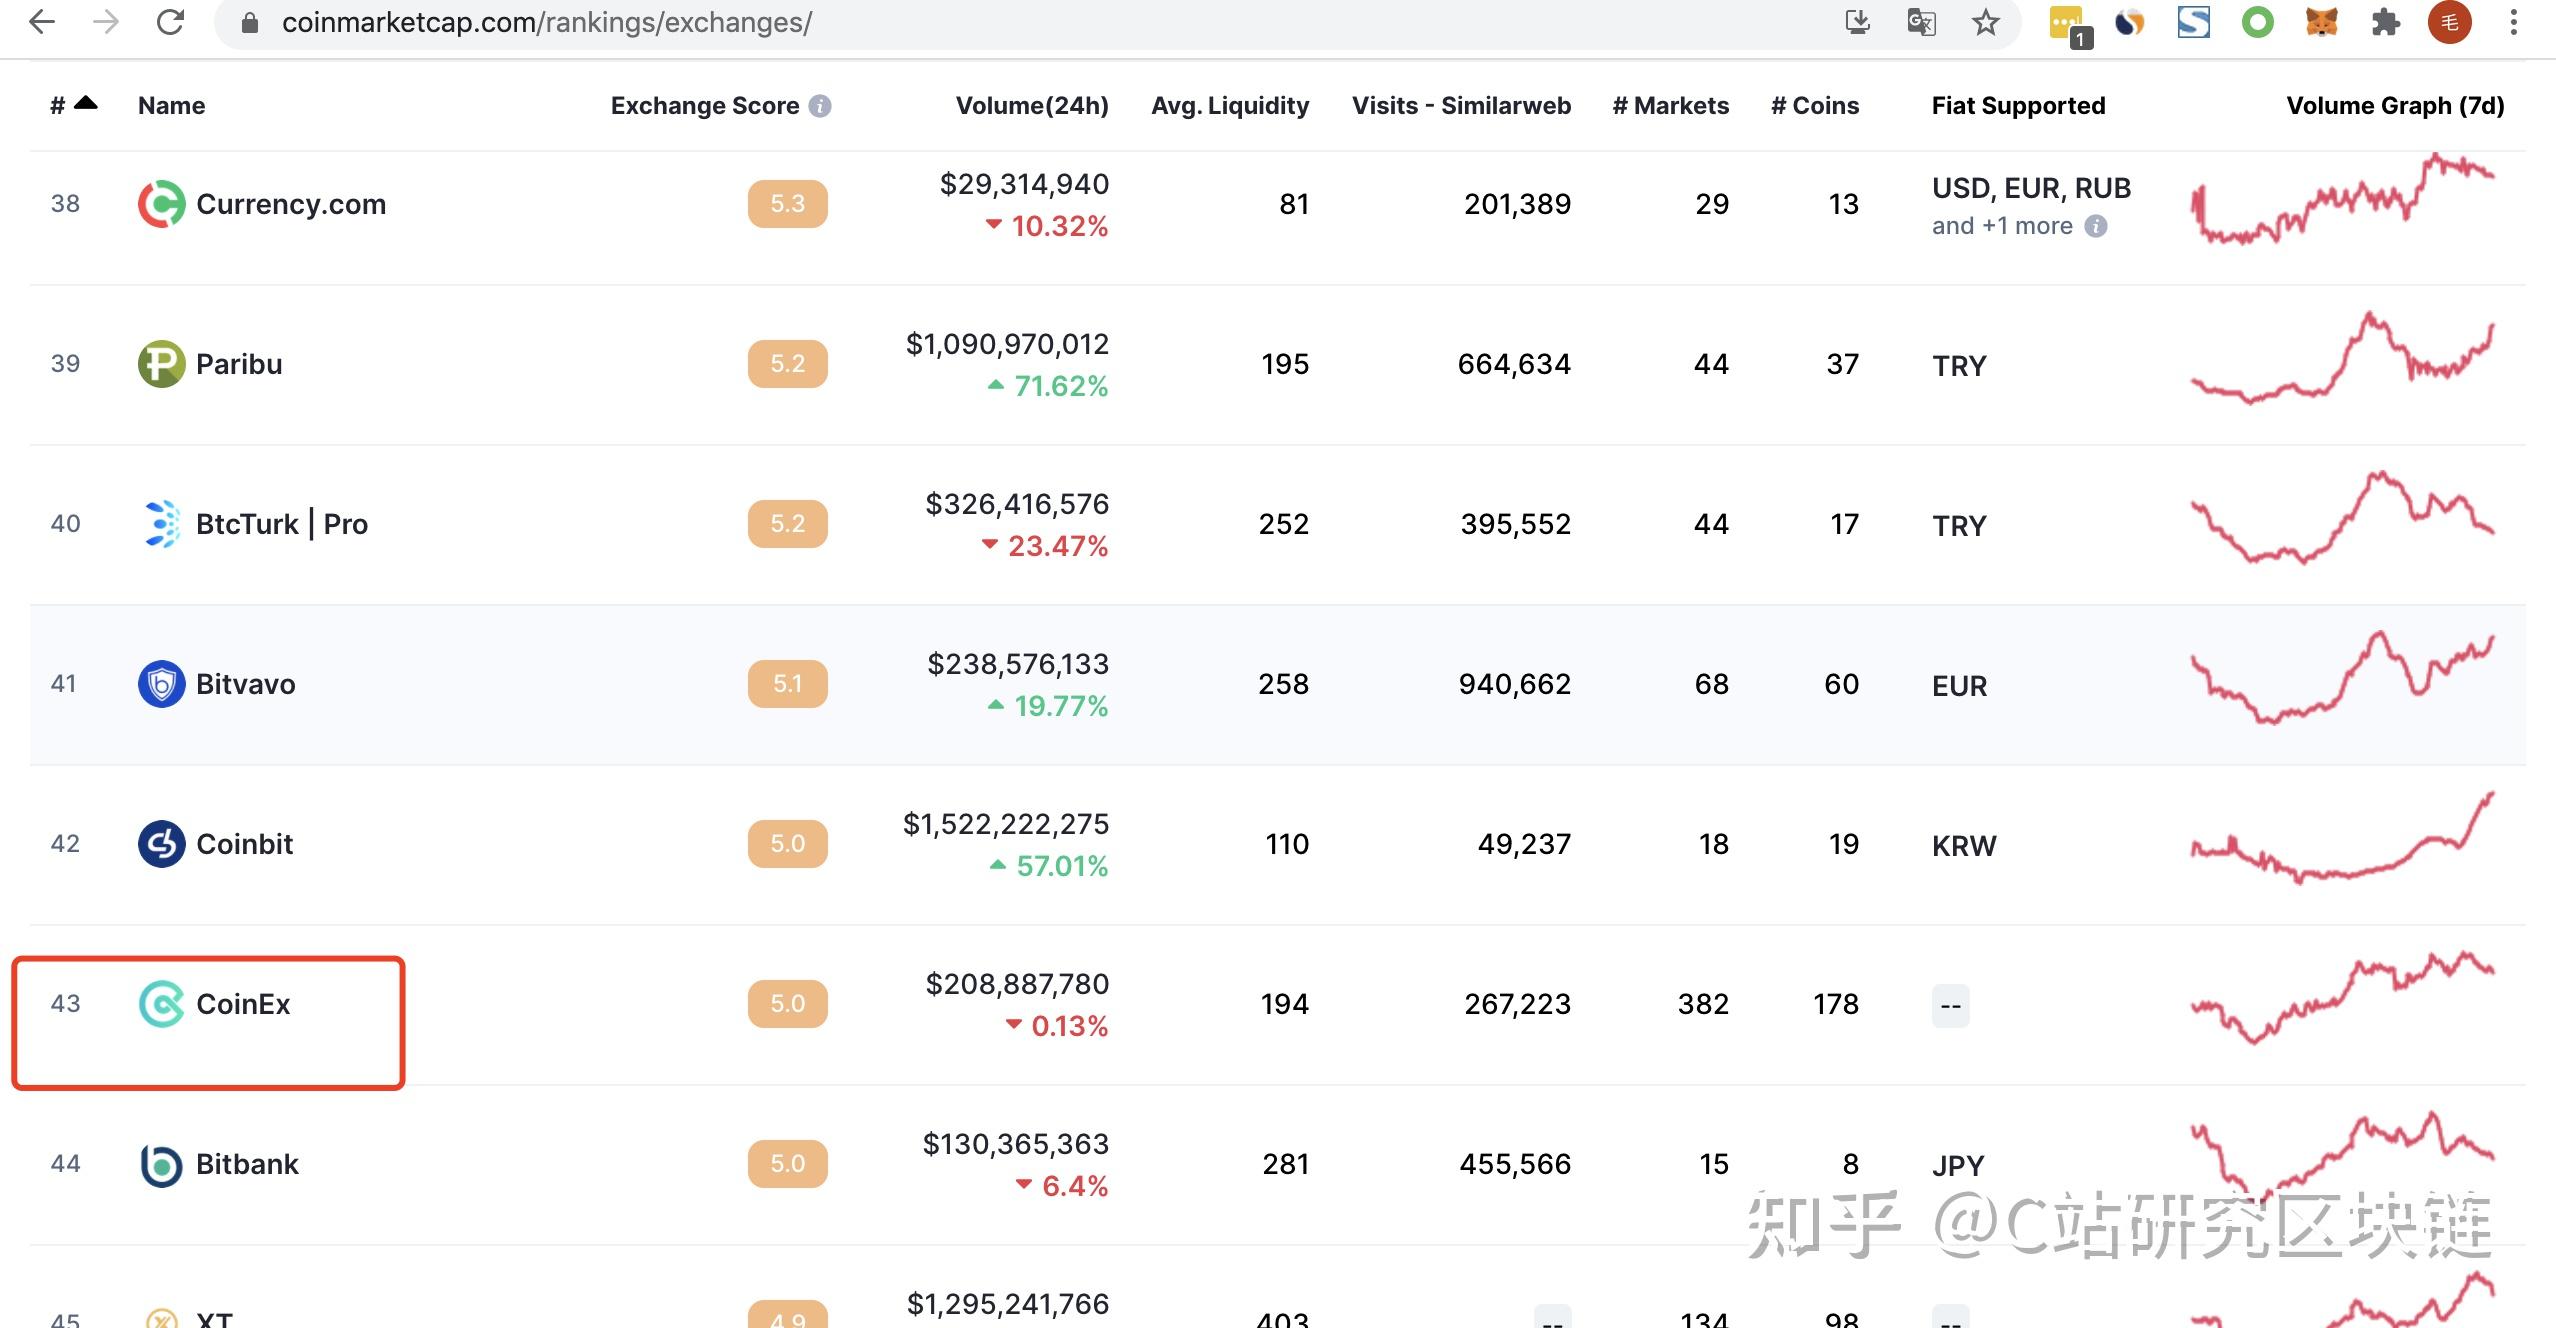Screen dimensions: 2556x1328
Task: Open the Extensions puzzle piece menu
Action: tap(2386, 22)
